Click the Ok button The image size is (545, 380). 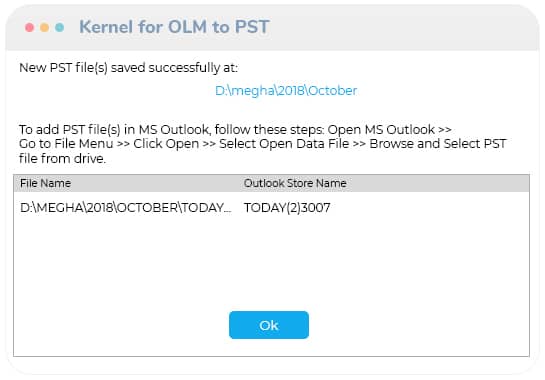click(269, 325)
